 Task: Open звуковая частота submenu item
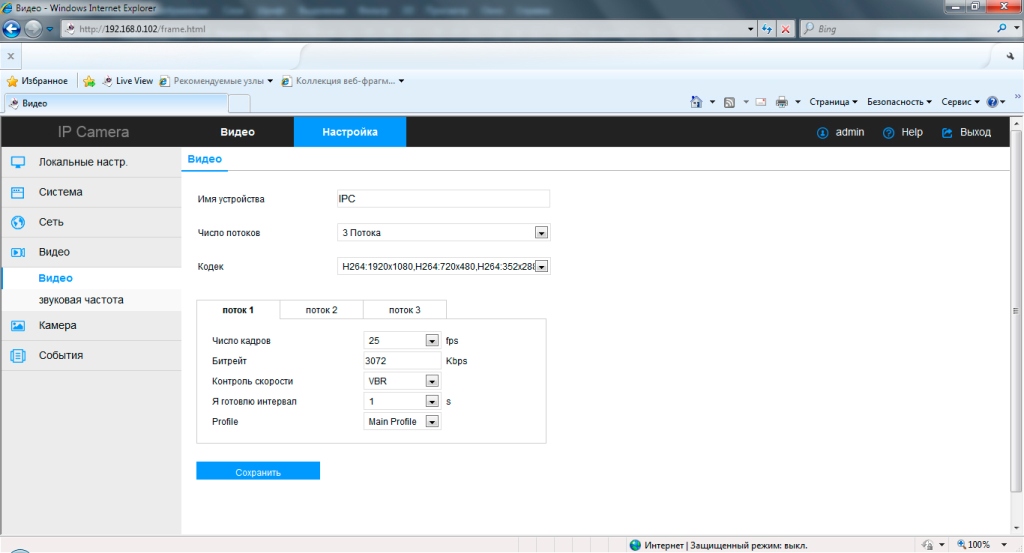(81, 300)
